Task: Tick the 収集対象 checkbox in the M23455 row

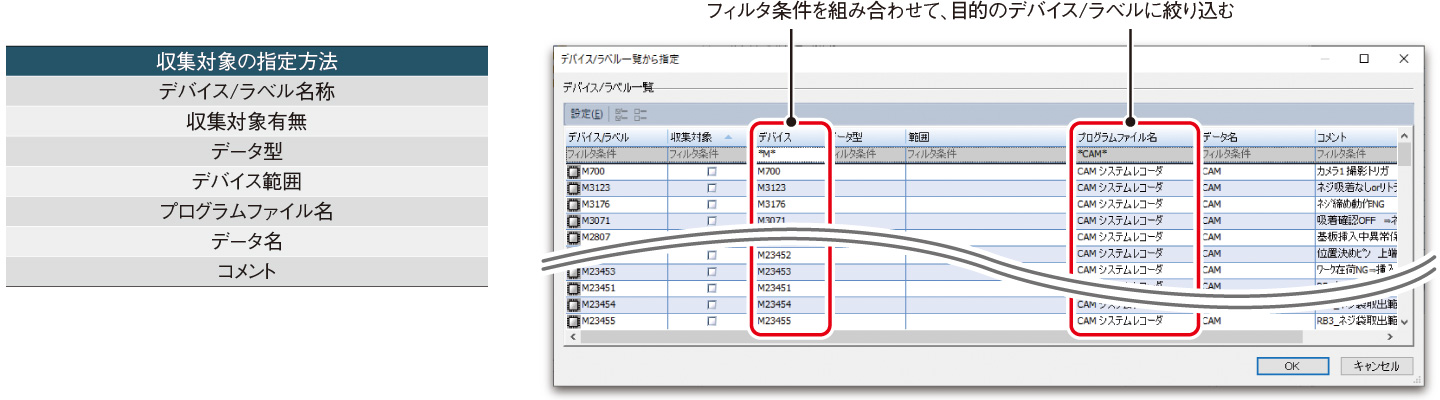Action: (x=712, y=321)
